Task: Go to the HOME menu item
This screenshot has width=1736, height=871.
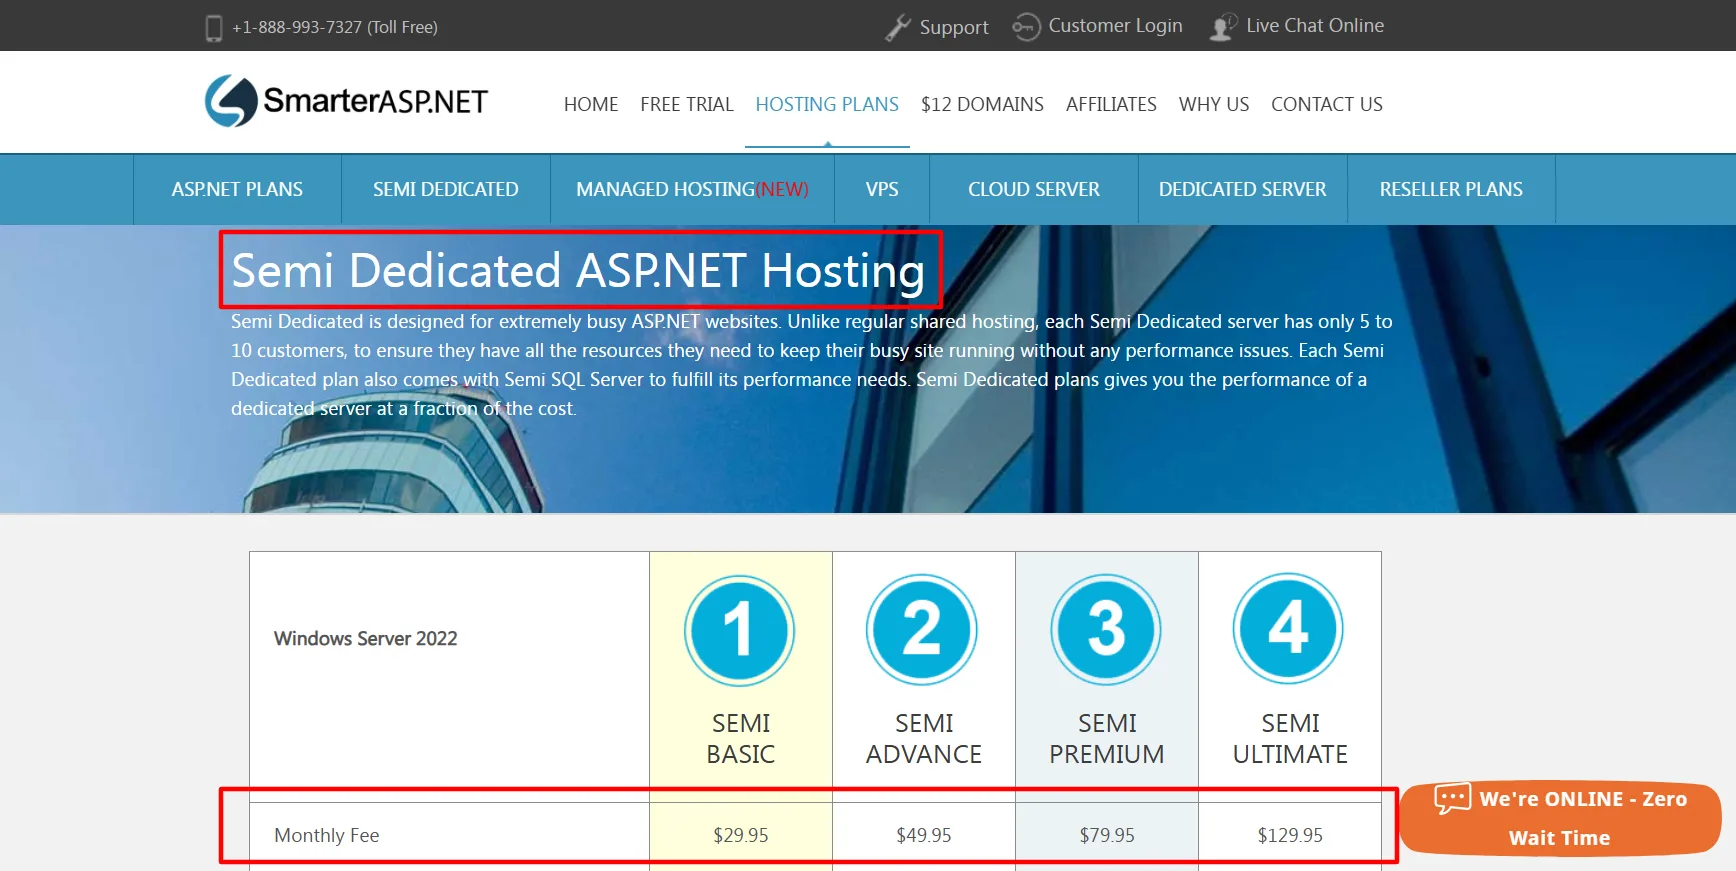Action: [x=591, y=104]
